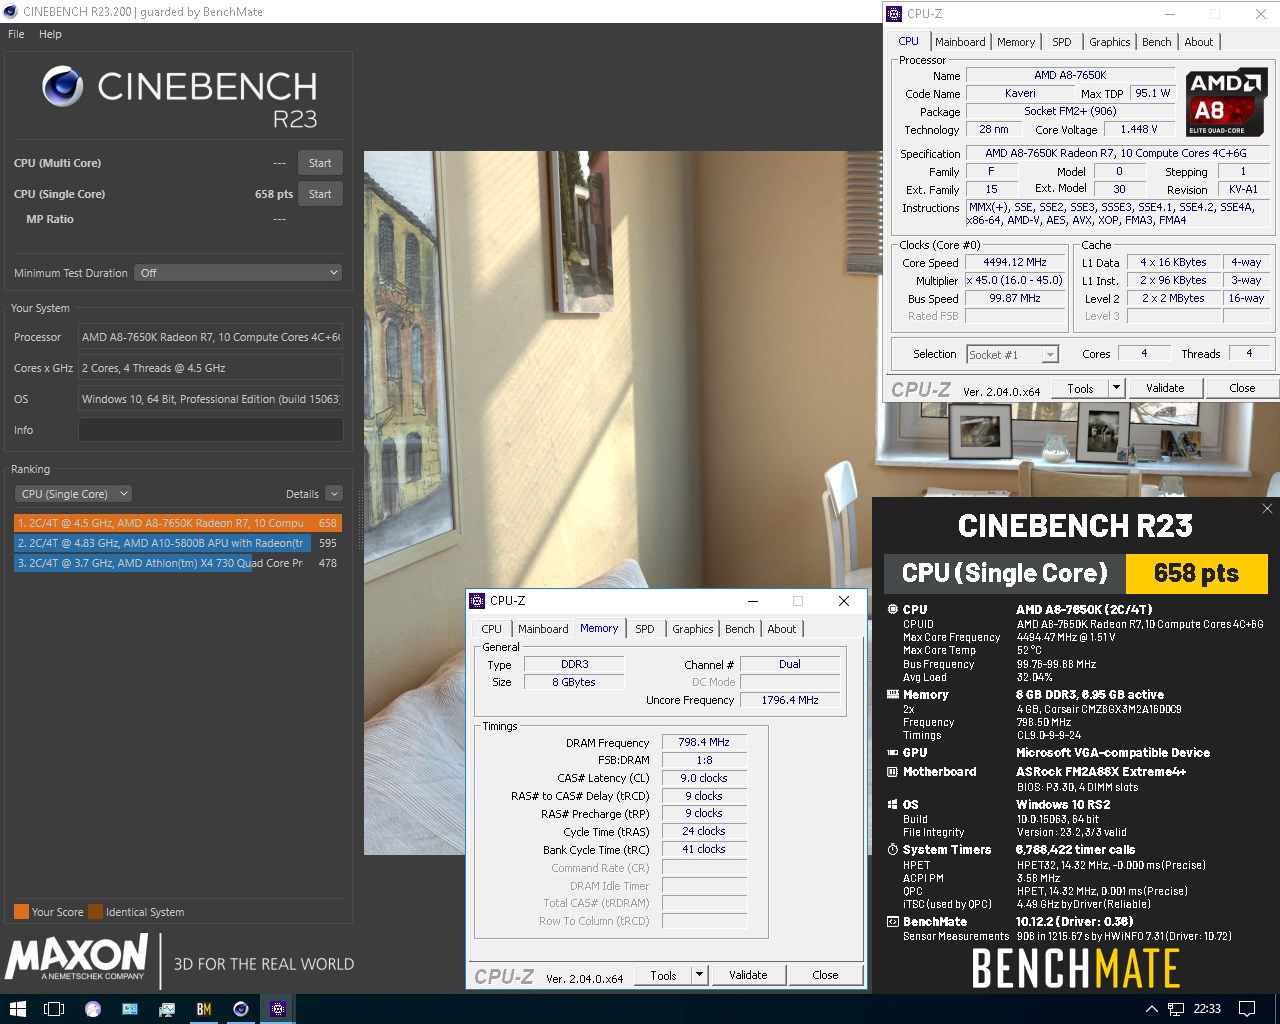Switch to Bench tab in top CPU-Z window
The image size is (1280, 1024).
point(1157,42)
